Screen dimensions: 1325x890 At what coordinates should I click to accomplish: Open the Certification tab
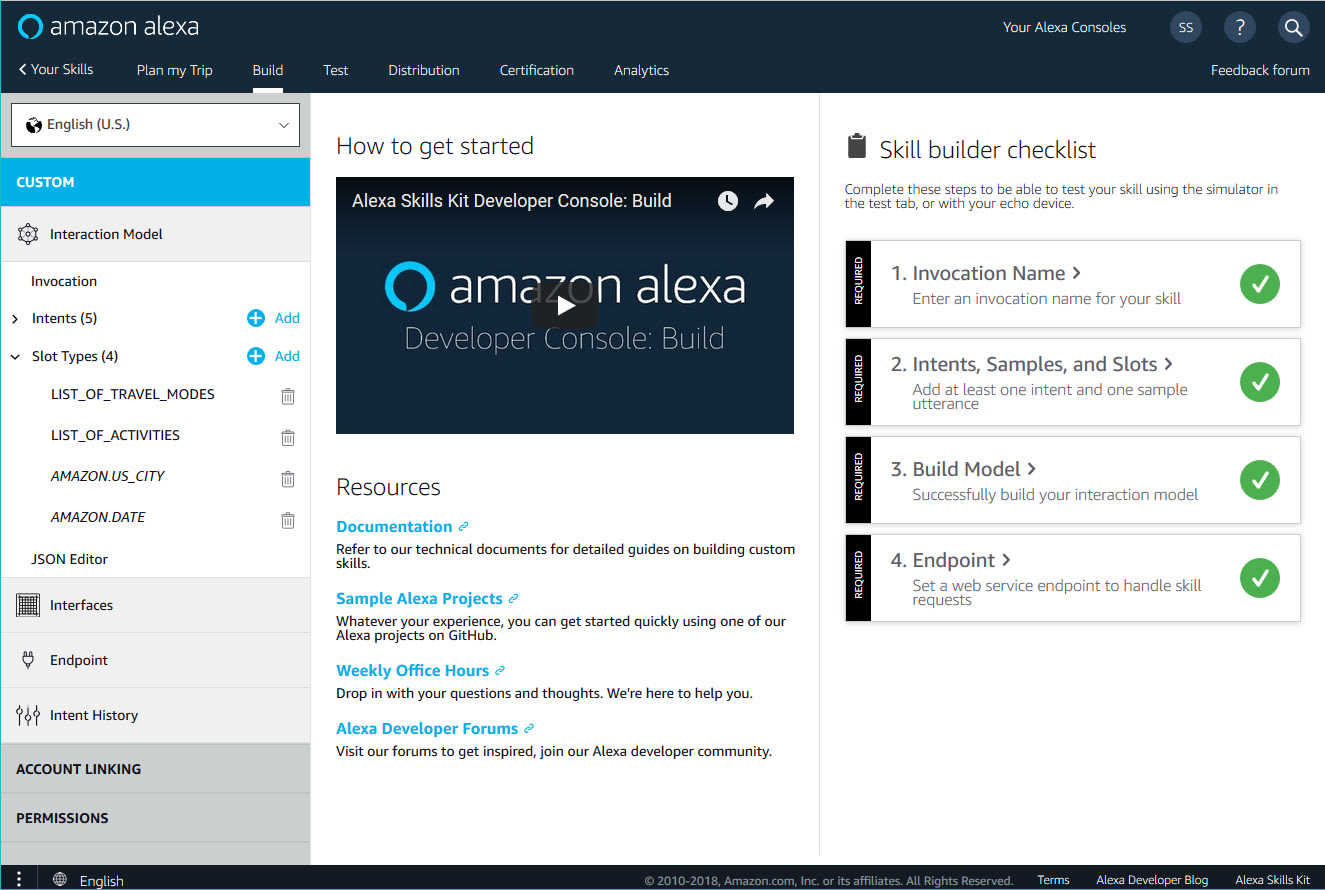click(537, 70)
